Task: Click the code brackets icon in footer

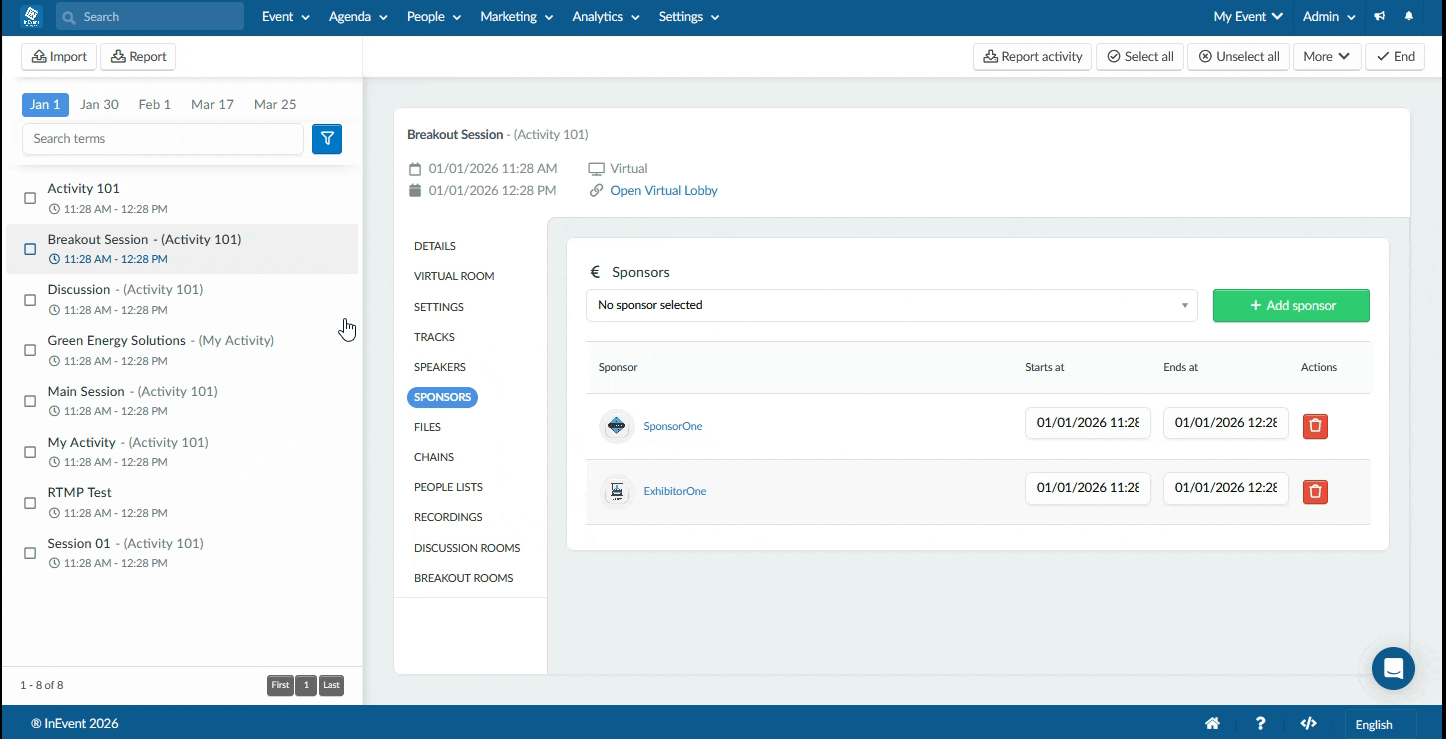Action: (x=1308, y=724)
